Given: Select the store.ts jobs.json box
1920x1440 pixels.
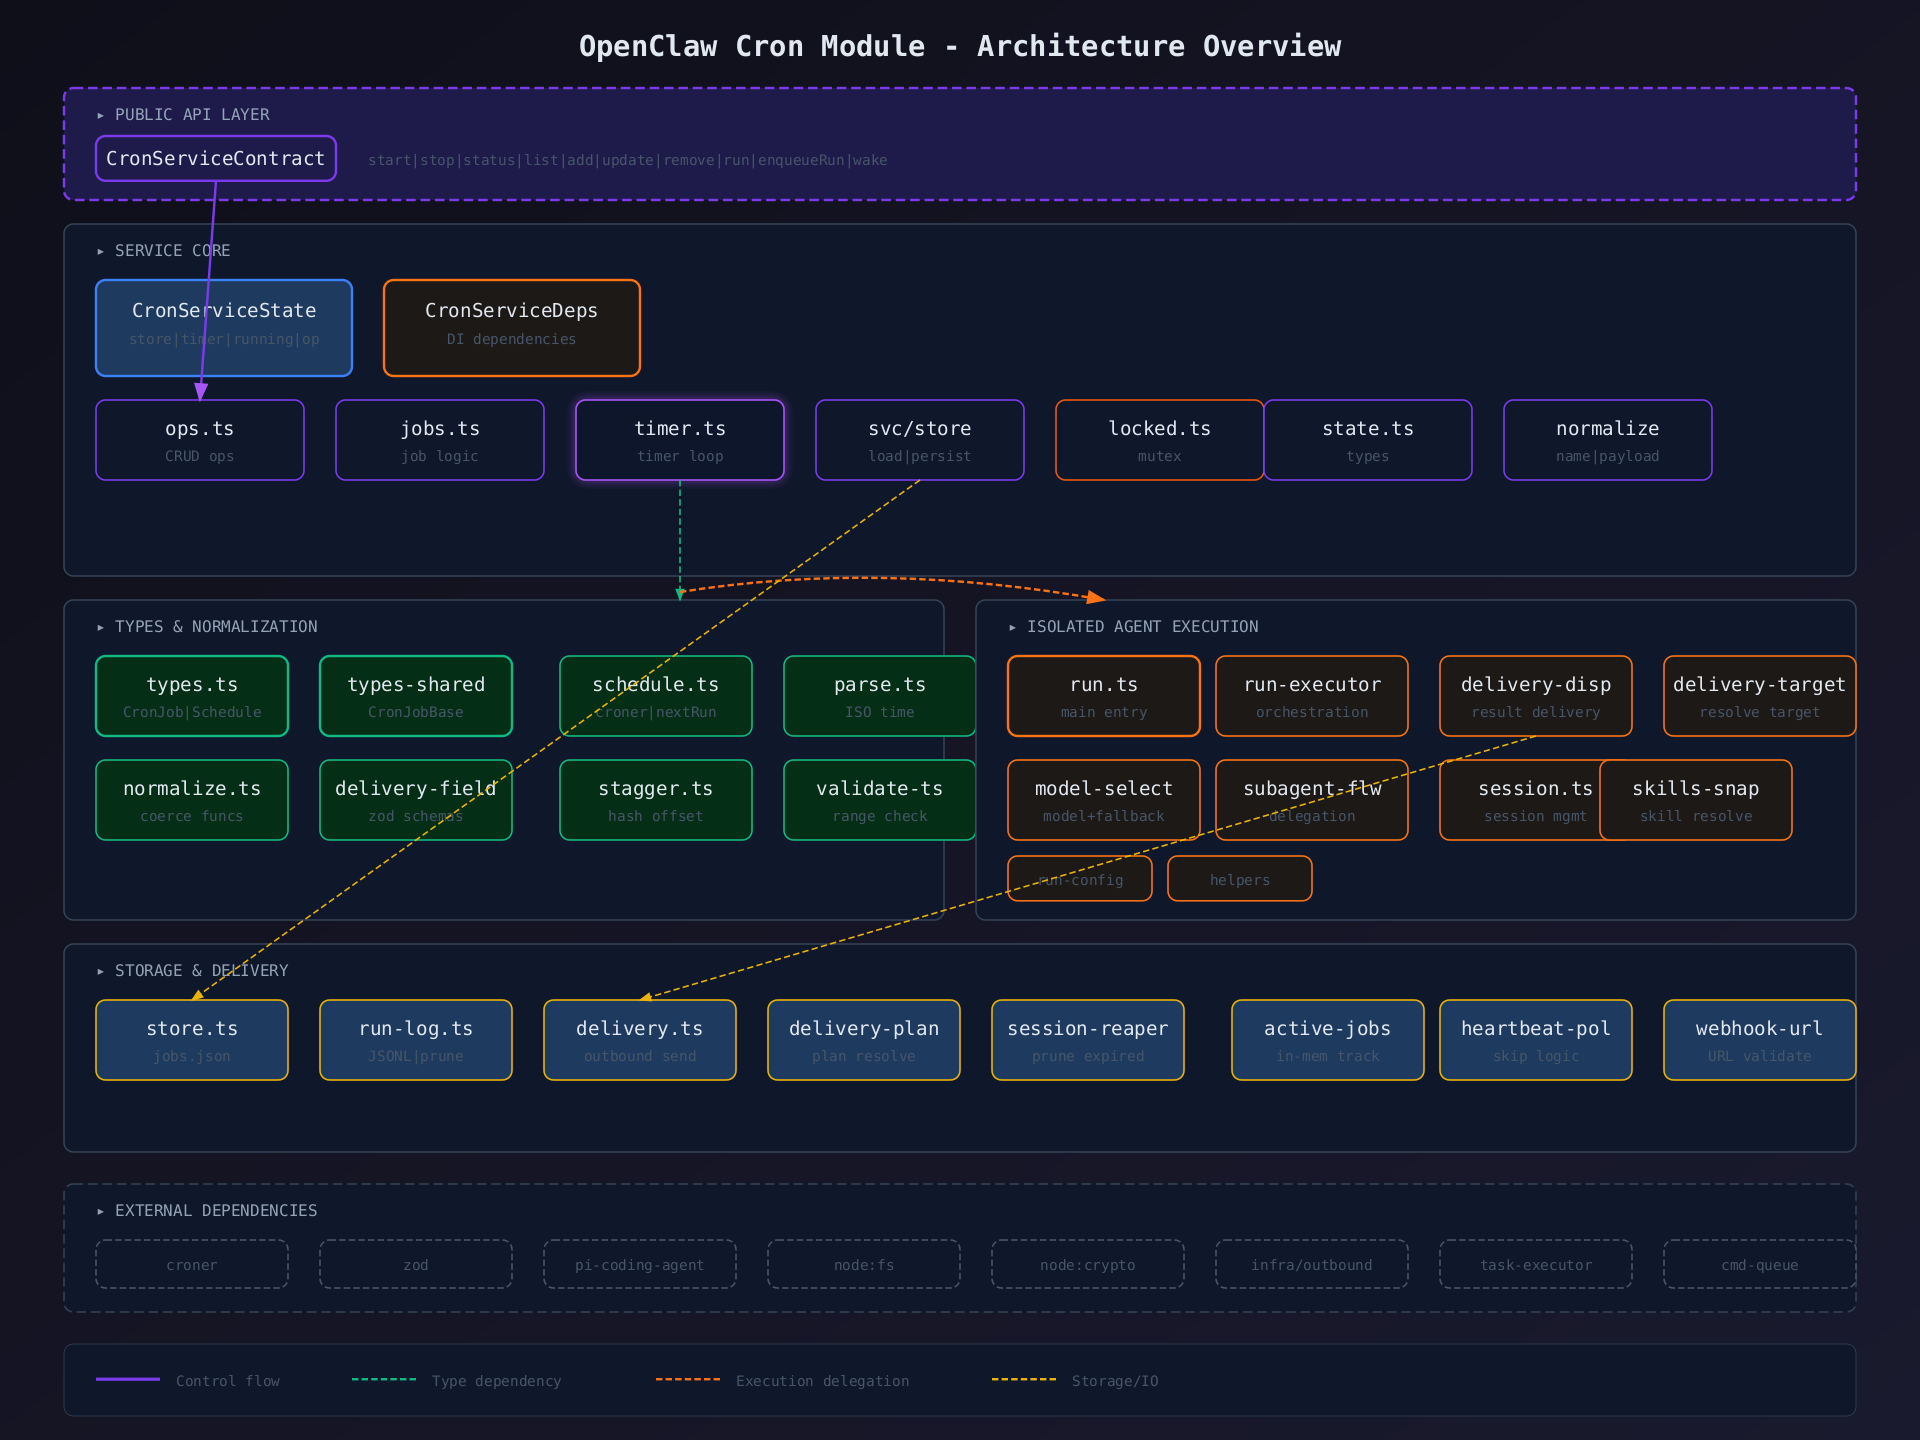Looking at the screenshot, I should pyautogui.click(x=192, y=1040).
